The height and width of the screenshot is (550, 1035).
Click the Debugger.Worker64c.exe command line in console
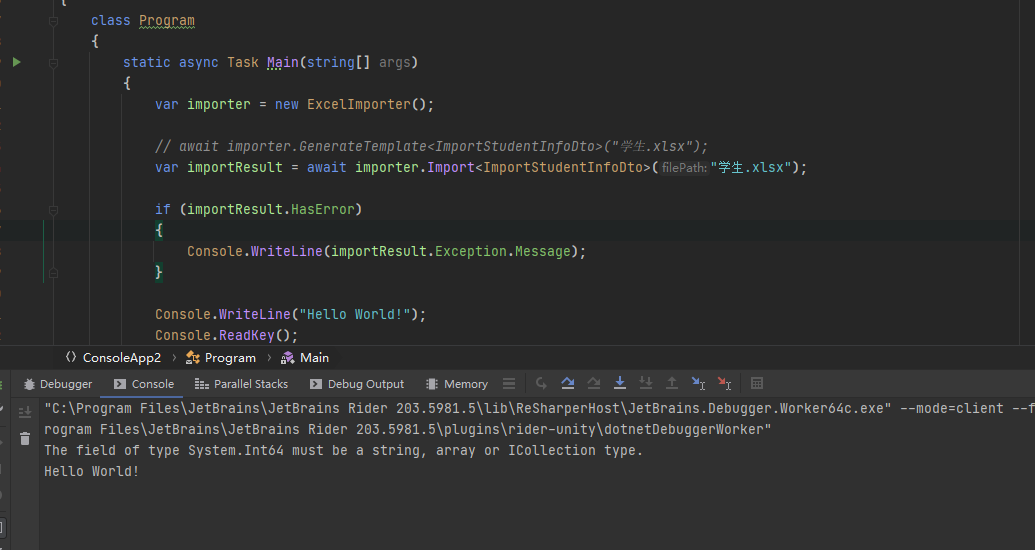pyautogui.click(x=539, y=408)
